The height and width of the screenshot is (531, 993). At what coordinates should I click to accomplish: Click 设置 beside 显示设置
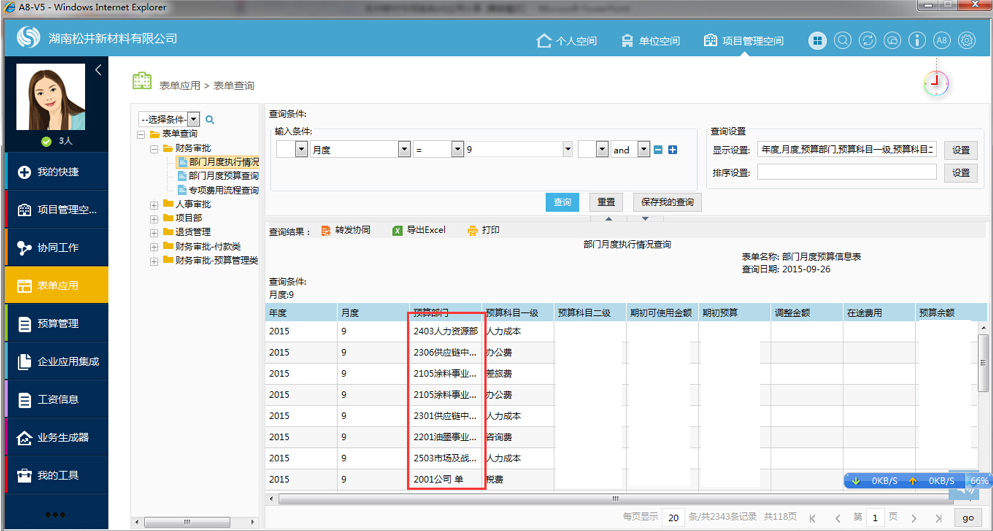[x=961, y=150]
